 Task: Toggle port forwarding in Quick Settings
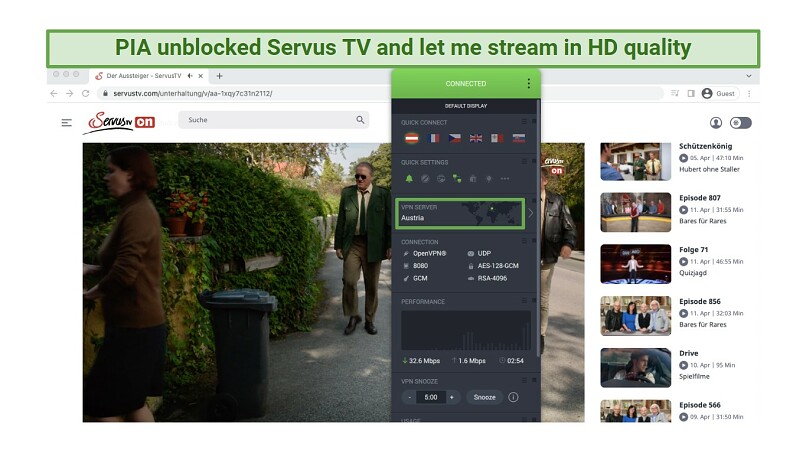441,179
